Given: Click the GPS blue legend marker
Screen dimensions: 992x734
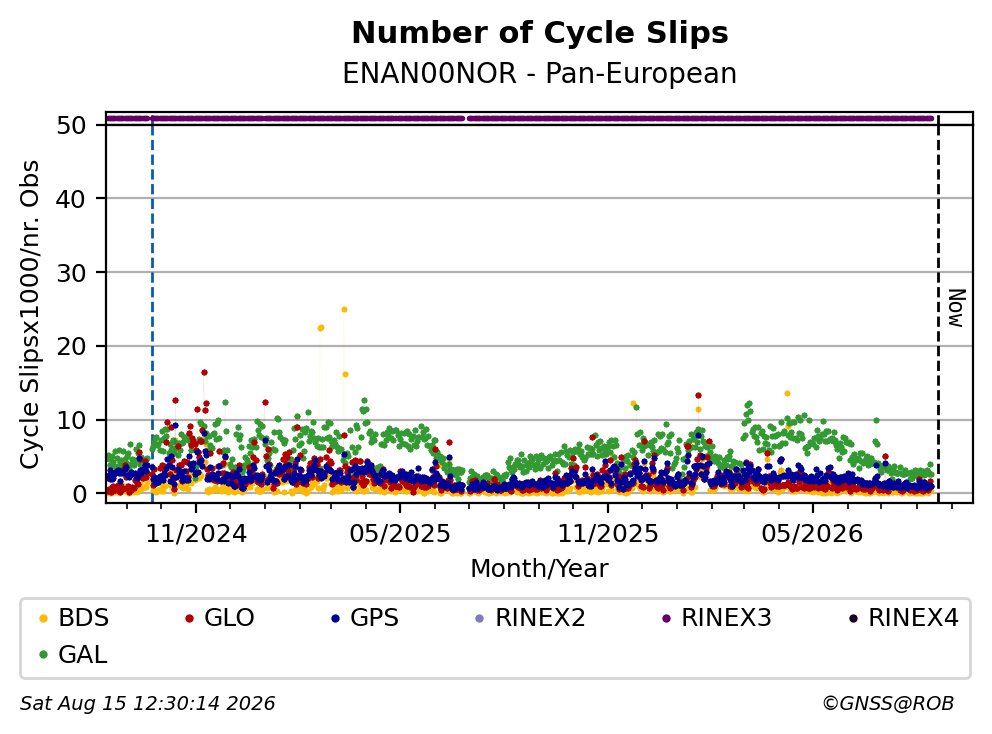Looking at the screenshot, I should (335, 618).
